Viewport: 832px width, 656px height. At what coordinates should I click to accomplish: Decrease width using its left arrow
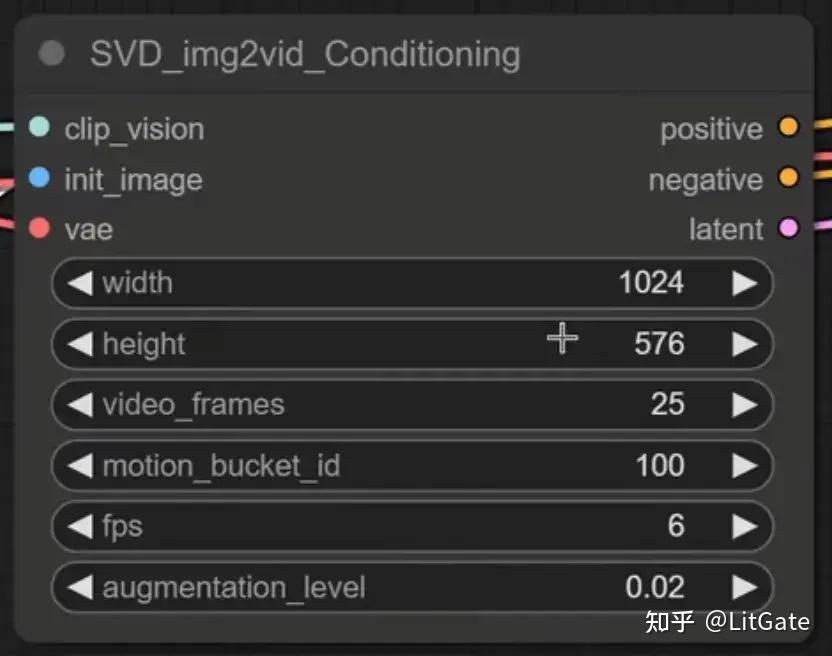click(80, 283)
